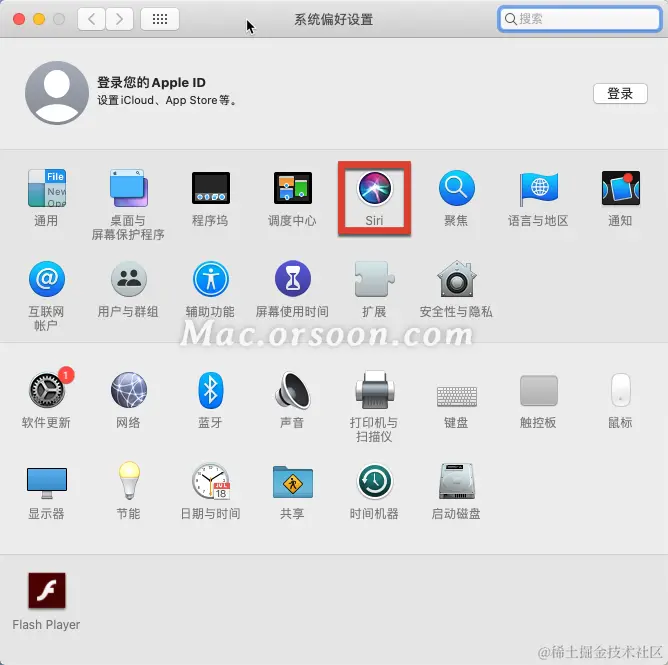The image size is (668, 665).
Task: Open the Siri preferences pane
Action: pos(374,188)
